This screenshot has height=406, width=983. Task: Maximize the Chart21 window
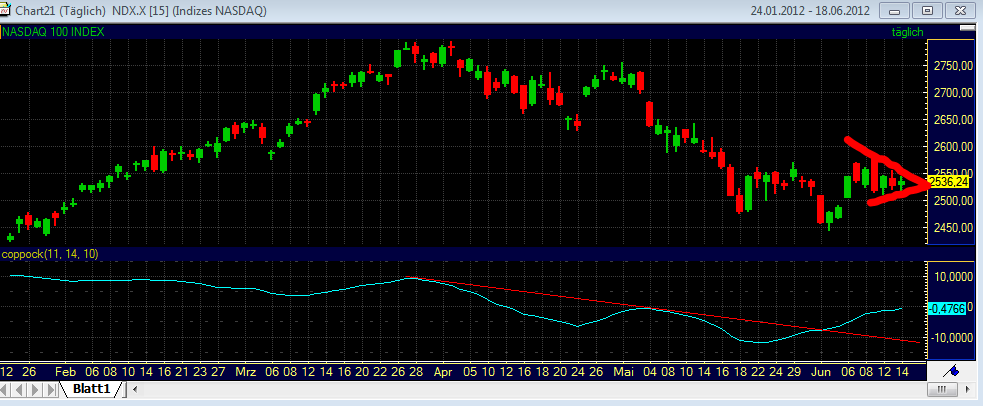coord(928,11)
